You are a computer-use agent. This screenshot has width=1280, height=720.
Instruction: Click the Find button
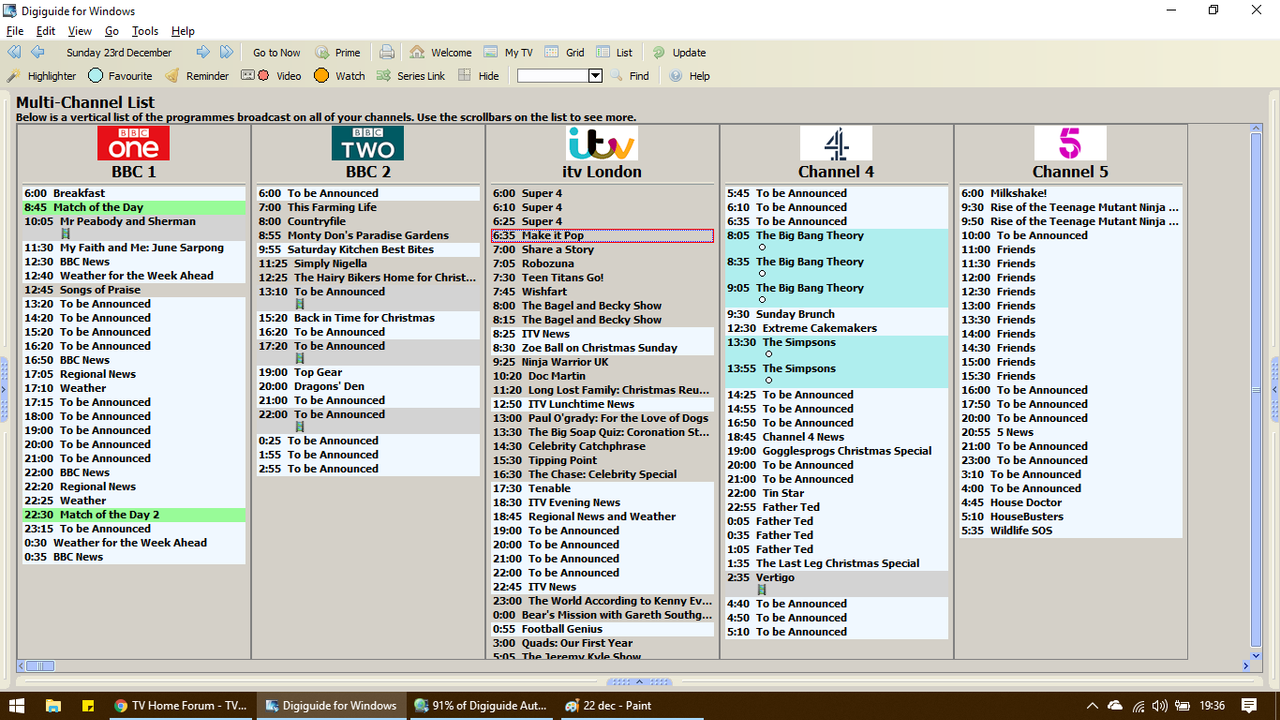pos(629,76)
